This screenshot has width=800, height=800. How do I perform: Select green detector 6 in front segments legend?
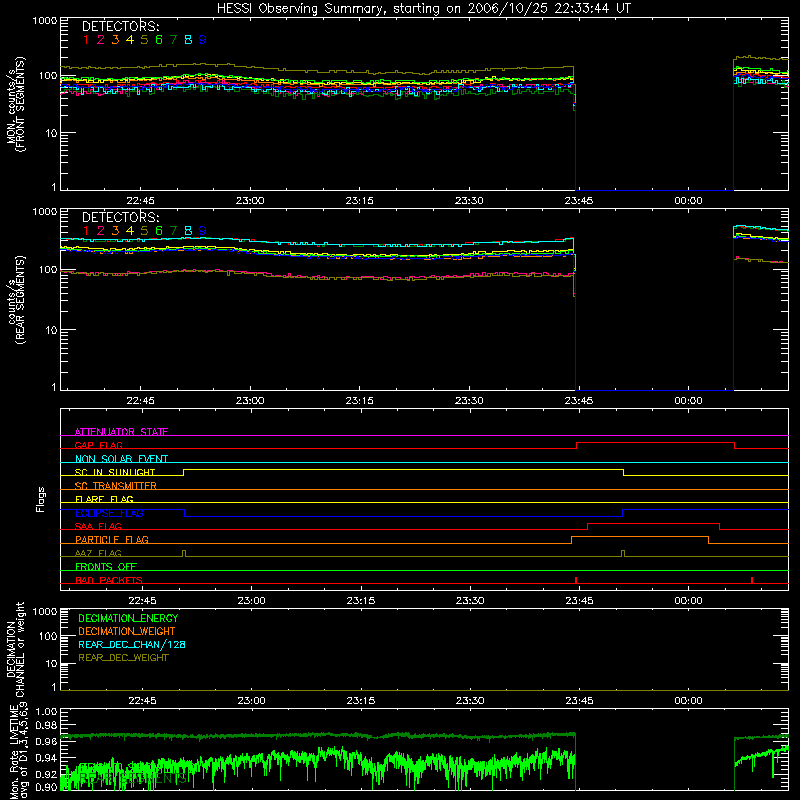(159, 40)
